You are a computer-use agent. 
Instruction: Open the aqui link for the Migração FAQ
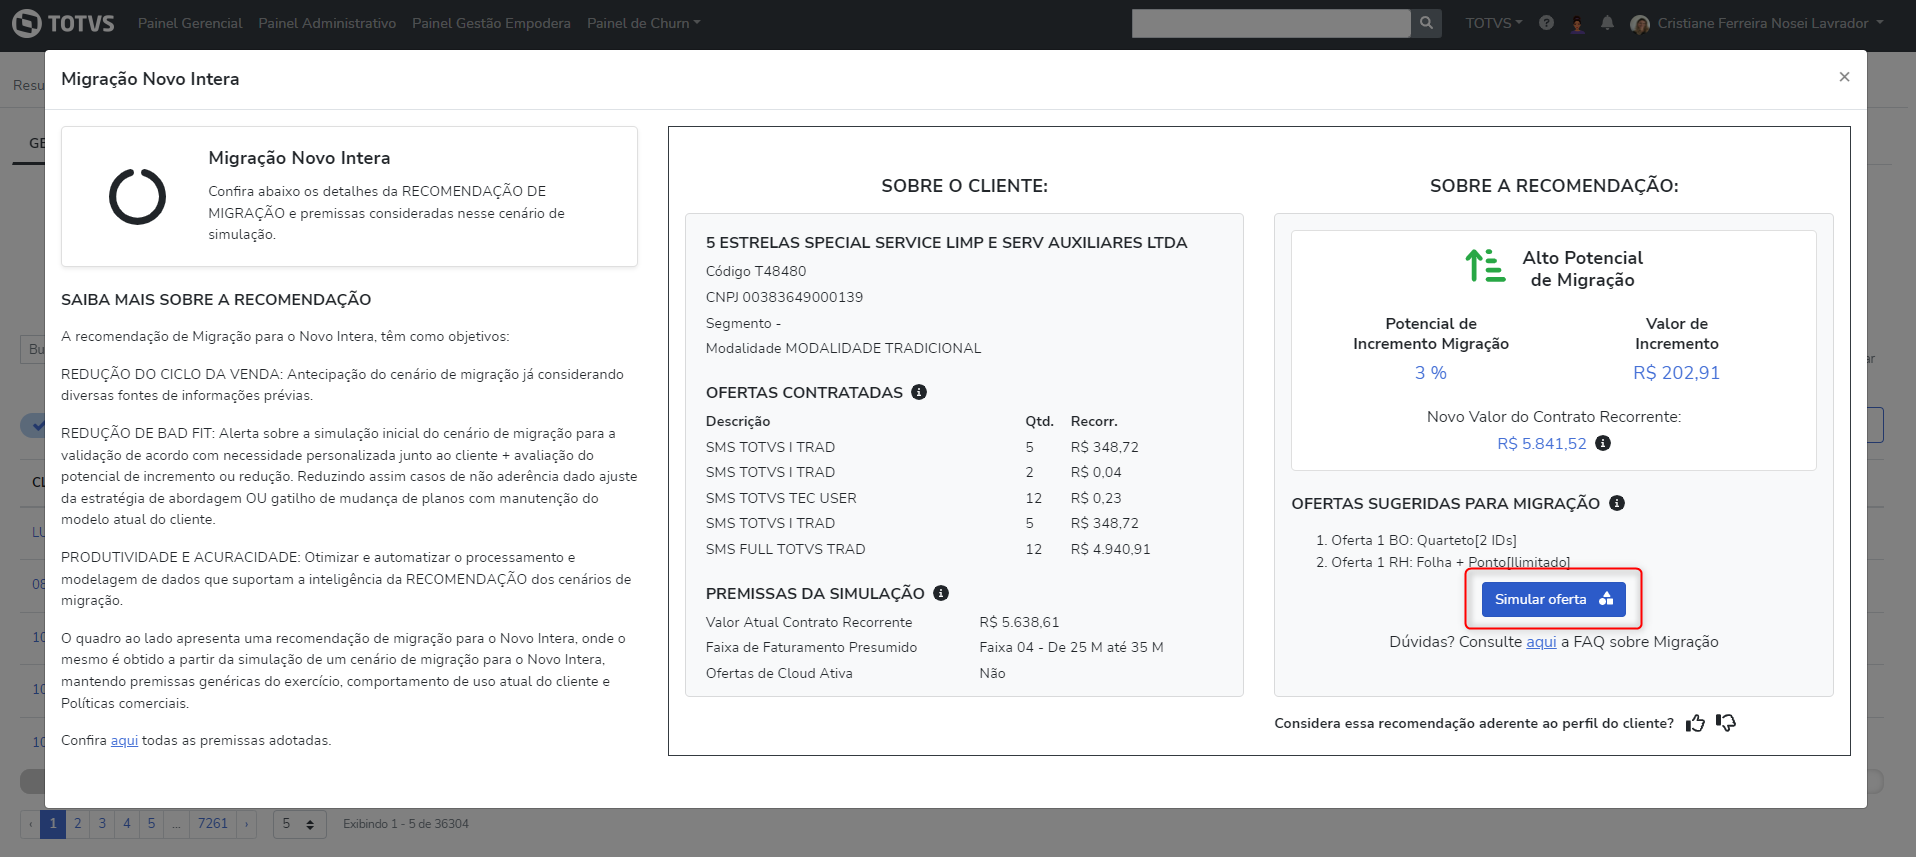pos(1541,642)
